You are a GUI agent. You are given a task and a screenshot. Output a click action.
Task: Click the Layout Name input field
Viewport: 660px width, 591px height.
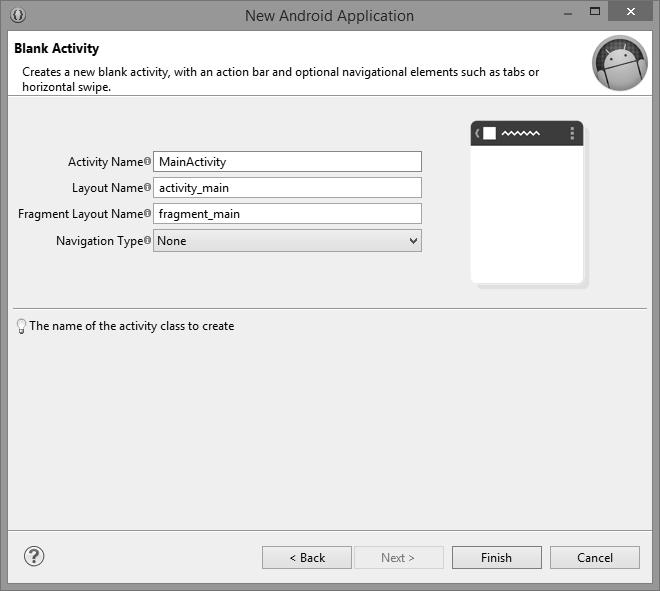coord(287,188)
